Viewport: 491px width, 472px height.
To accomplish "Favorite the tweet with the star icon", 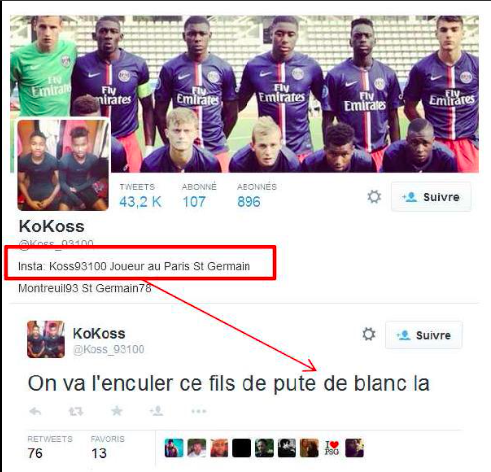I will (x=117, y=411).
